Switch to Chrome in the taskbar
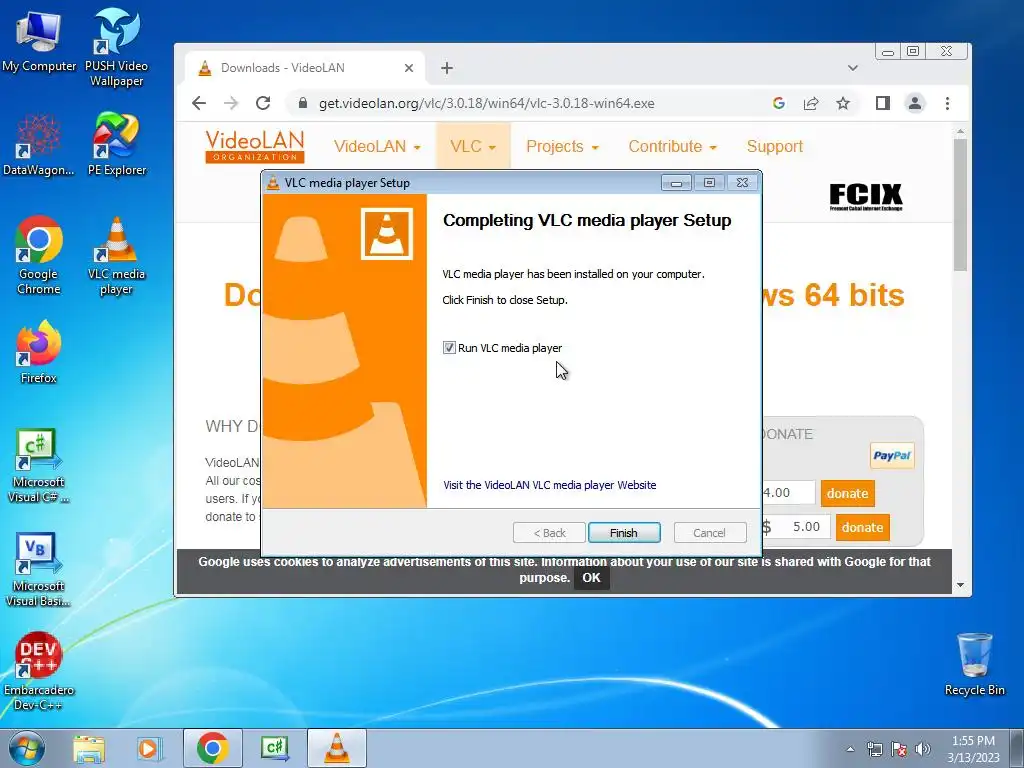 coord(212,748)
